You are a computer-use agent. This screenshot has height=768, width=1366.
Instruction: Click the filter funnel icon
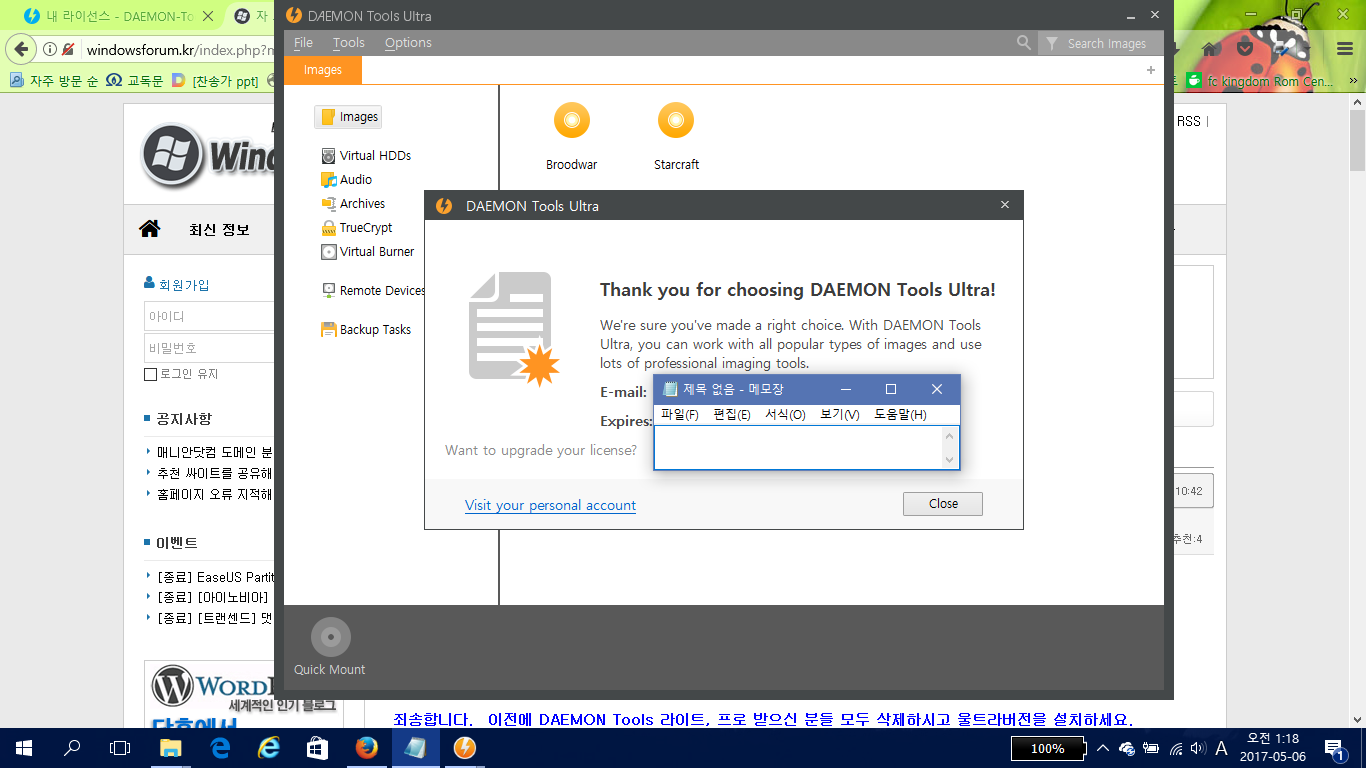pyautogui.click(x=1052, y=43)
